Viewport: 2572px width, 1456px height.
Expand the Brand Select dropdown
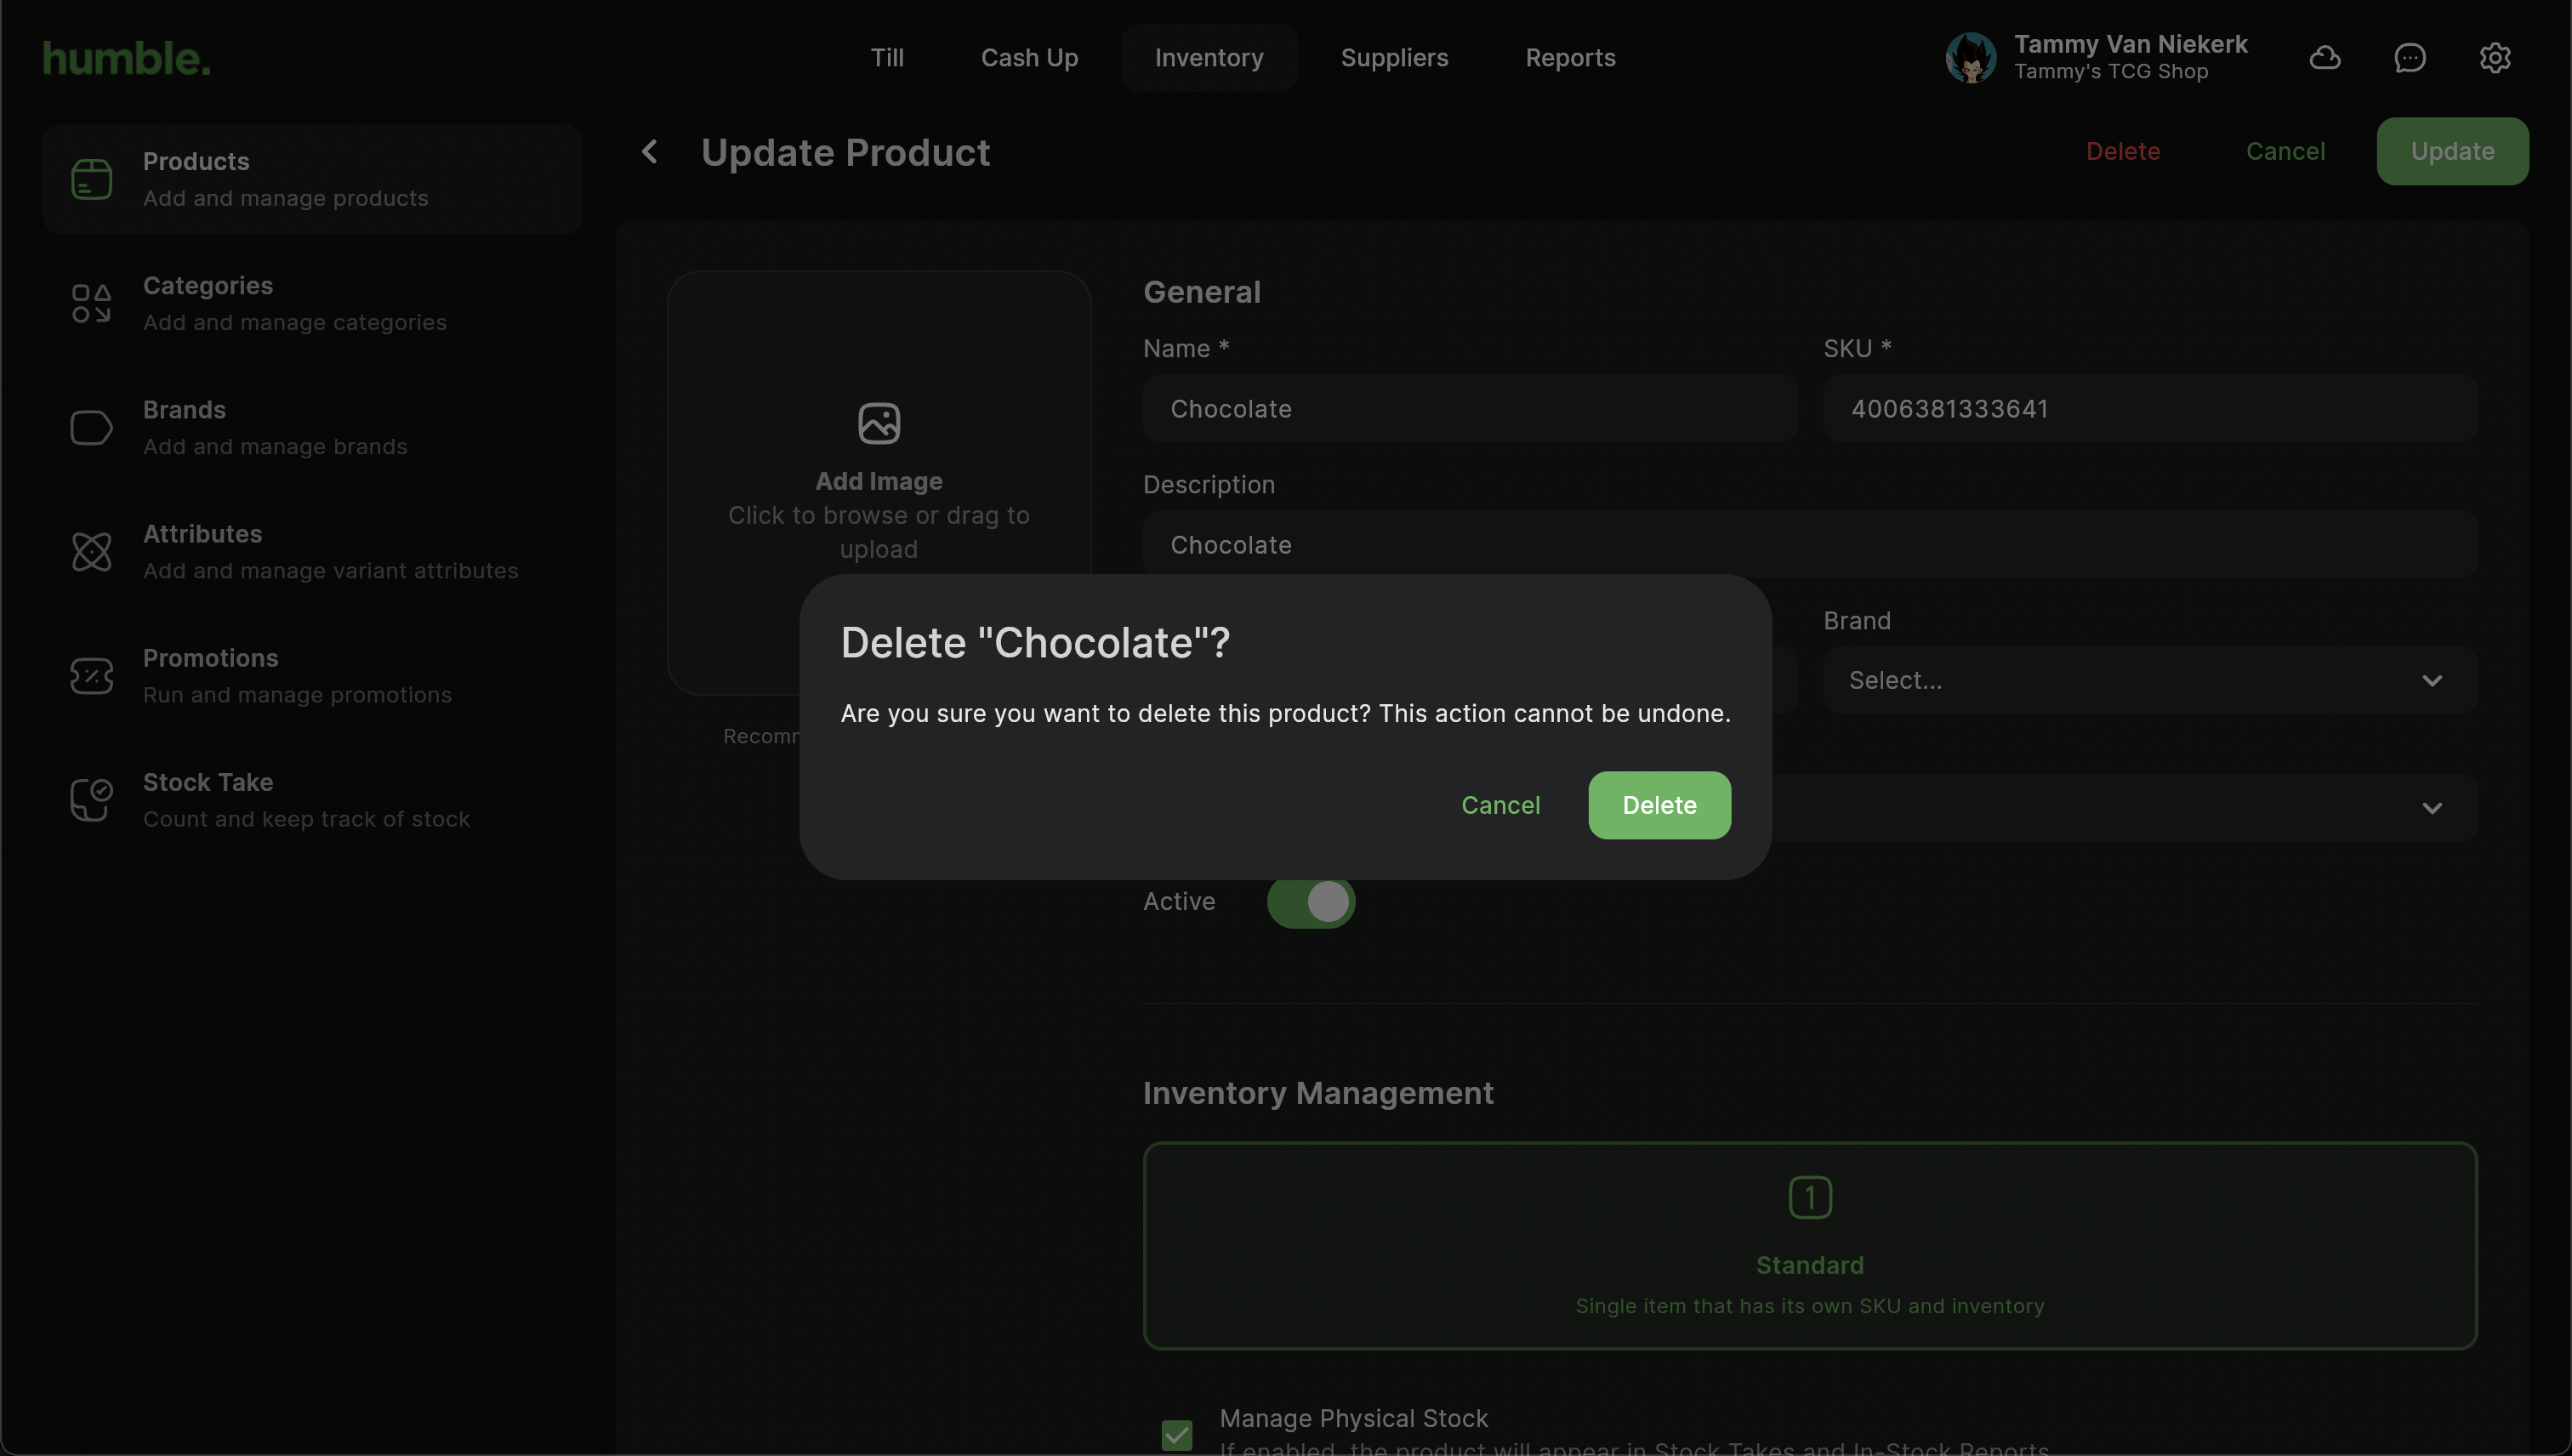[2149, 680]
